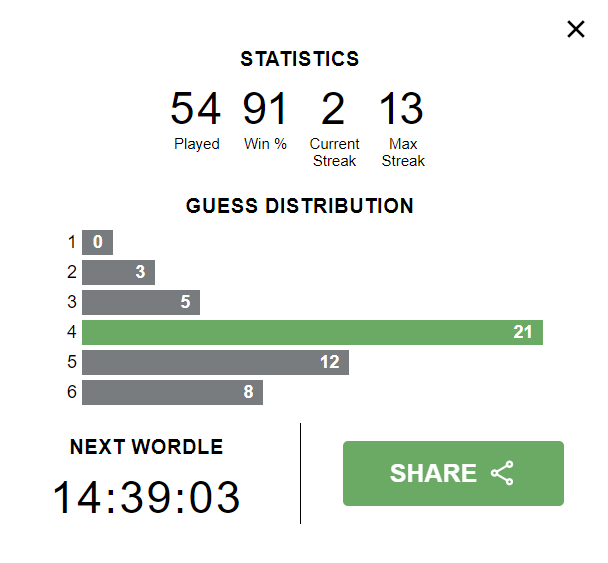
Task: Click the STATISTICS heading
Action: [300, 59]
